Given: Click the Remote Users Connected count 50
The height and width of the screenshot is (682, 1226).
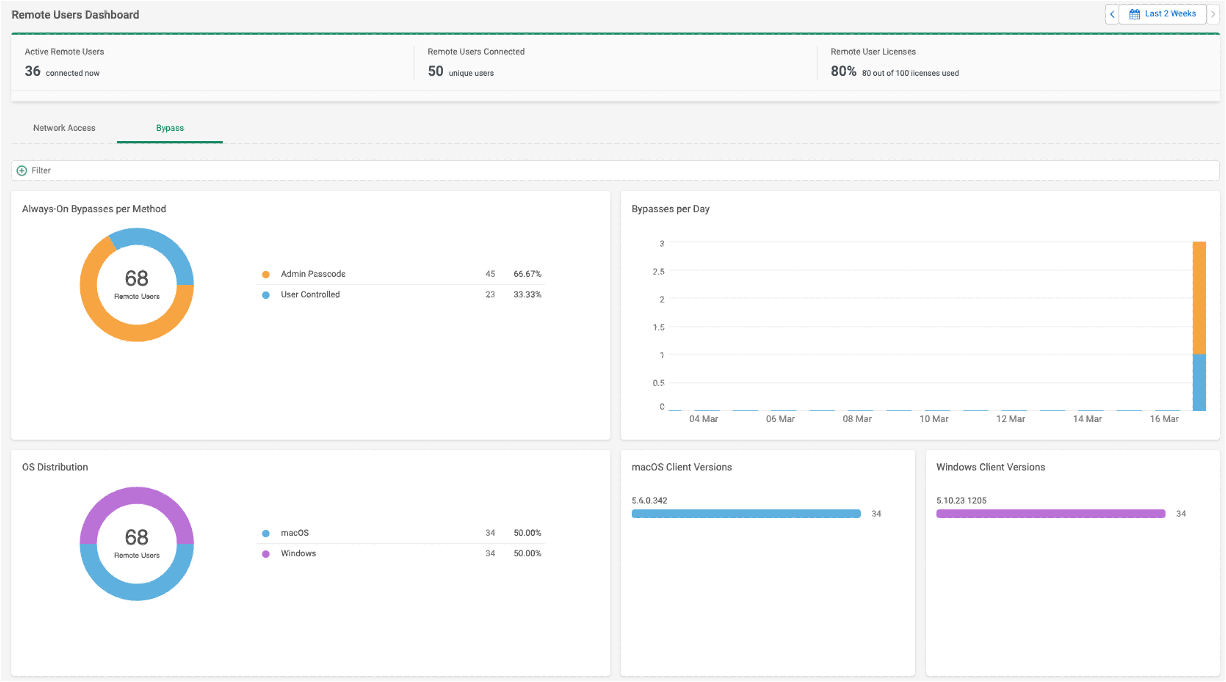Looking at the screenshot, I should (x=436, y=72).
